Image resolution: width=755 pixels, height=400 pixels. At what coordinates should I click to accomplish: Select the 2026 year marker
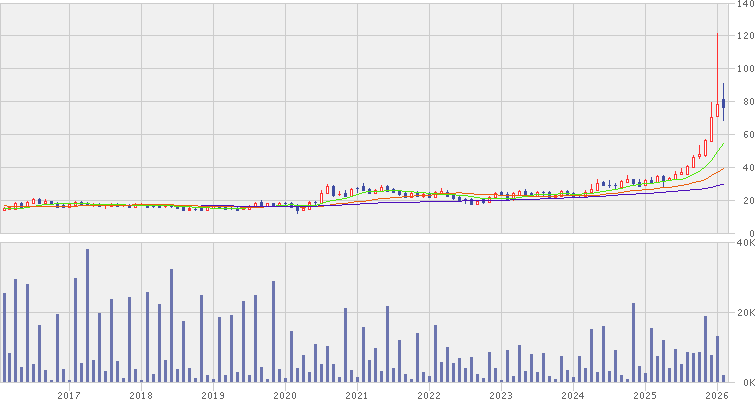pos(716,395)
